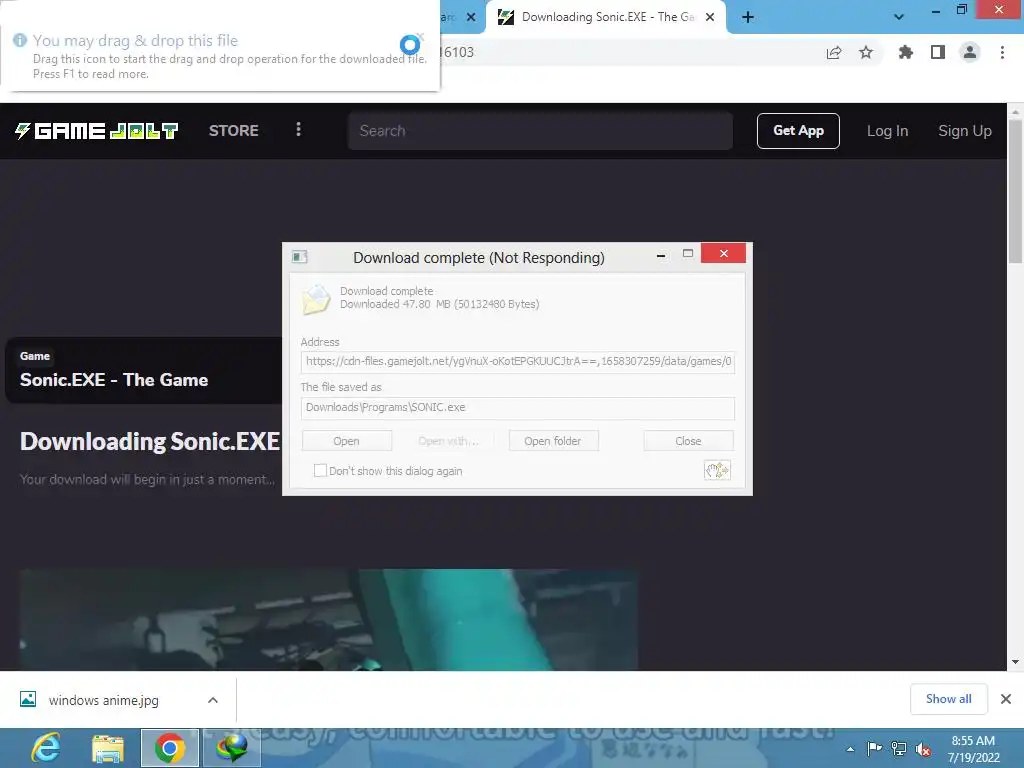Click the drag and drop hand icon in dialog
The image size is (1024, 768).
(x=717, y=470)
